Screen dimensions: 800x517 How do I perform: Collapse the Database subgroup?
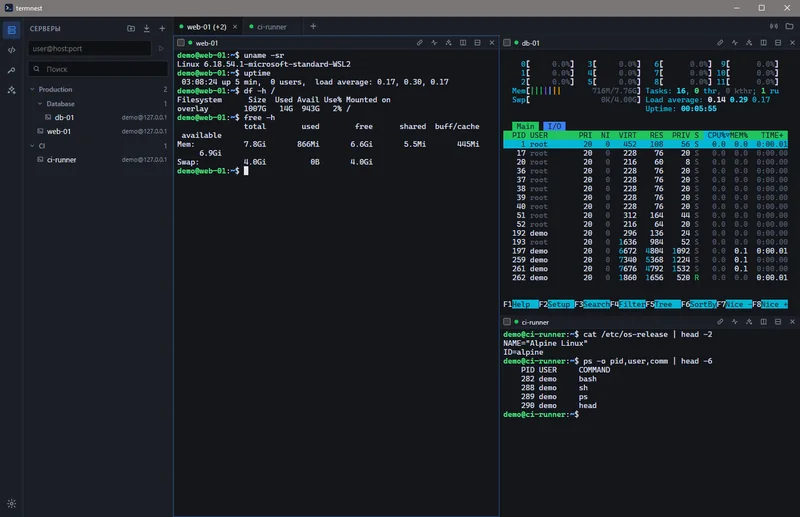pos(40,104)
